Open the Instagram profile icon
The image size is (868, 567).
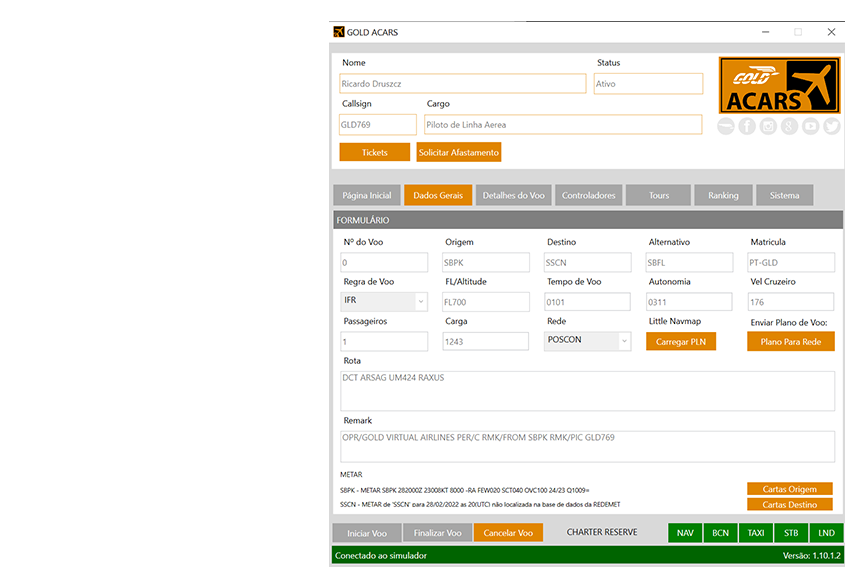pos(768,126)
